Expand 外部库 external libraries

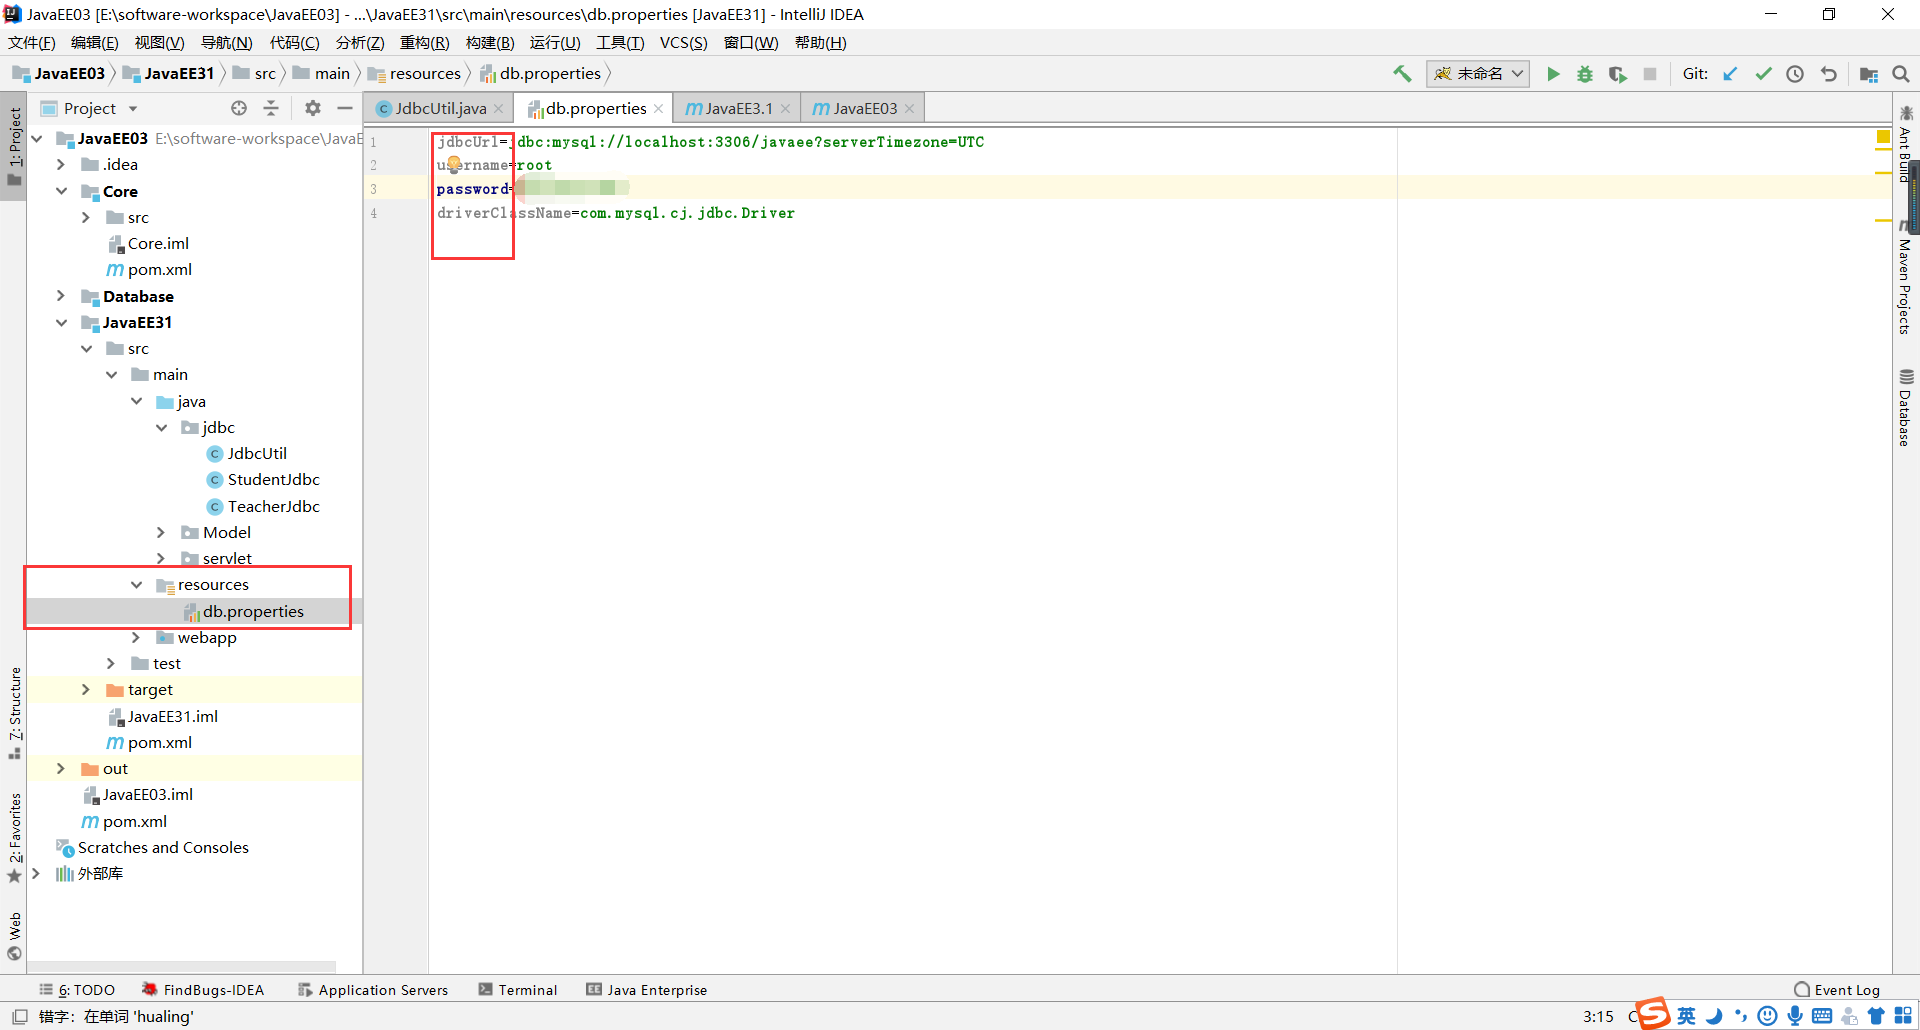(x=36, y=873)
